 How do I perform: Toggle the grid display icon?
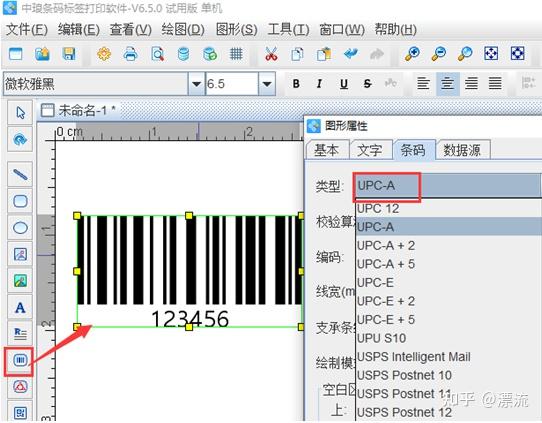pos(236,54)
